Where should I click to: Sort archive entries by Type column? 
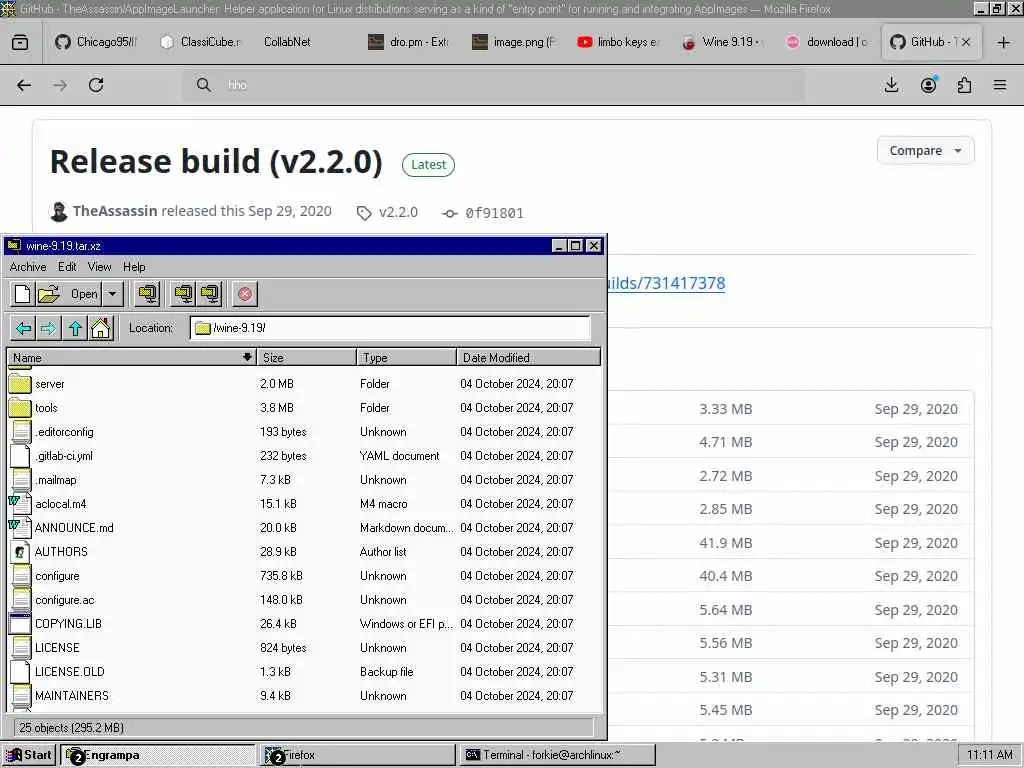coord(406,357)
